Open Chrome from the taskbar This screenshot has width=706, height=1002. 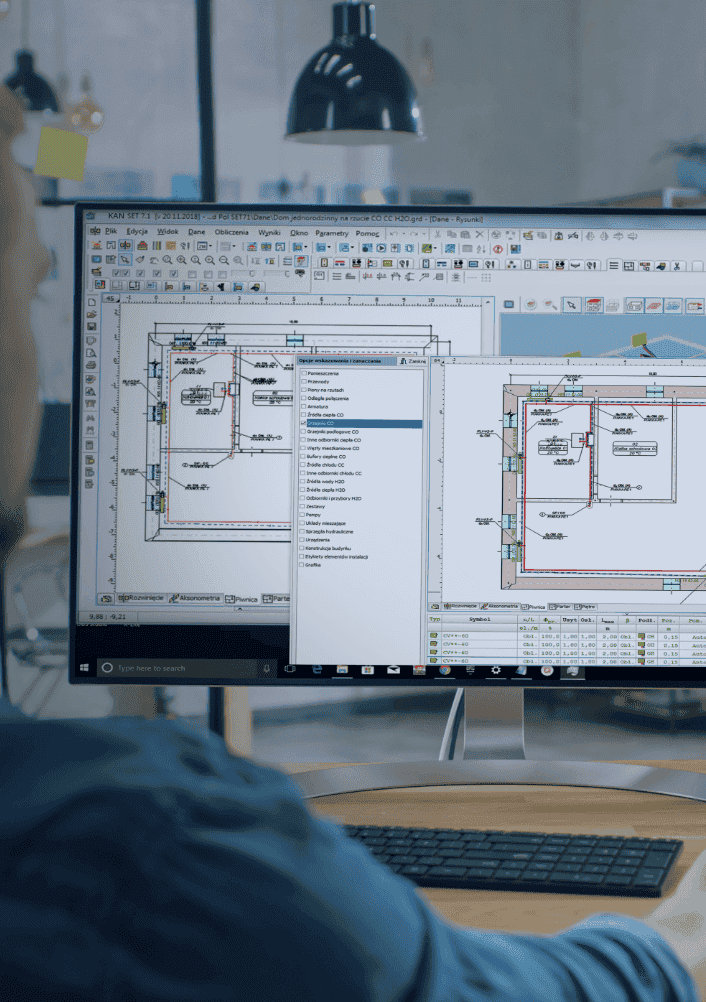tap(444, 670)
